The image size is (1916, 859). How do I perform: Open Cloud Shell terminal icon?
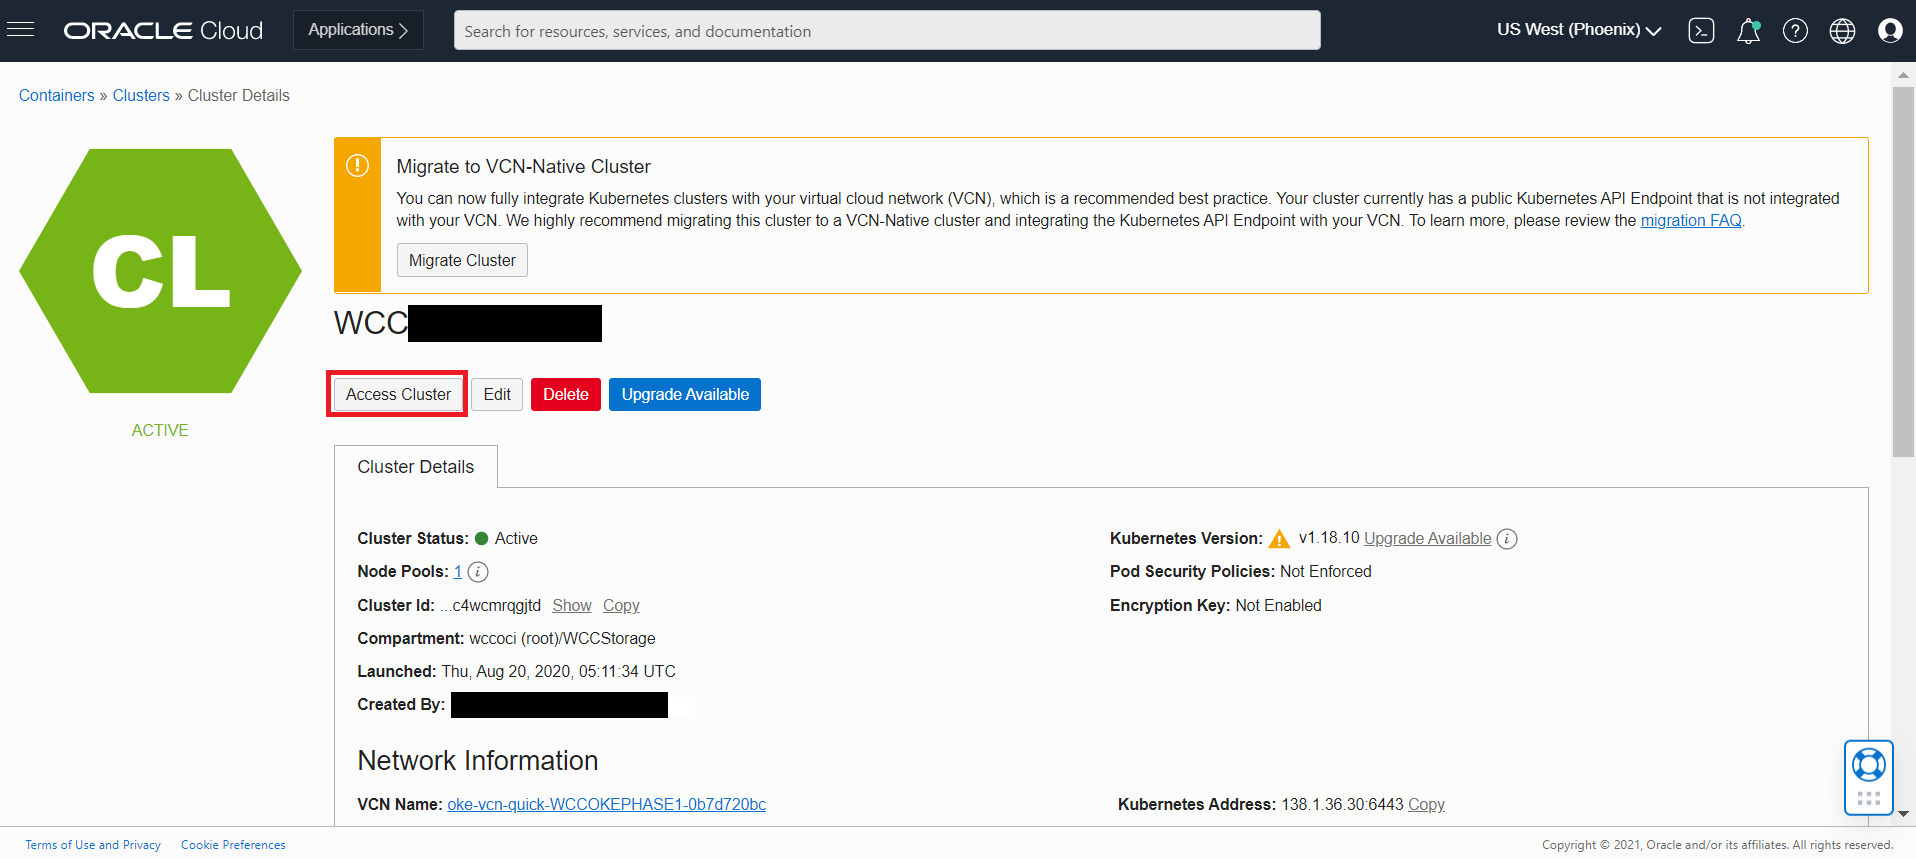1701,31
